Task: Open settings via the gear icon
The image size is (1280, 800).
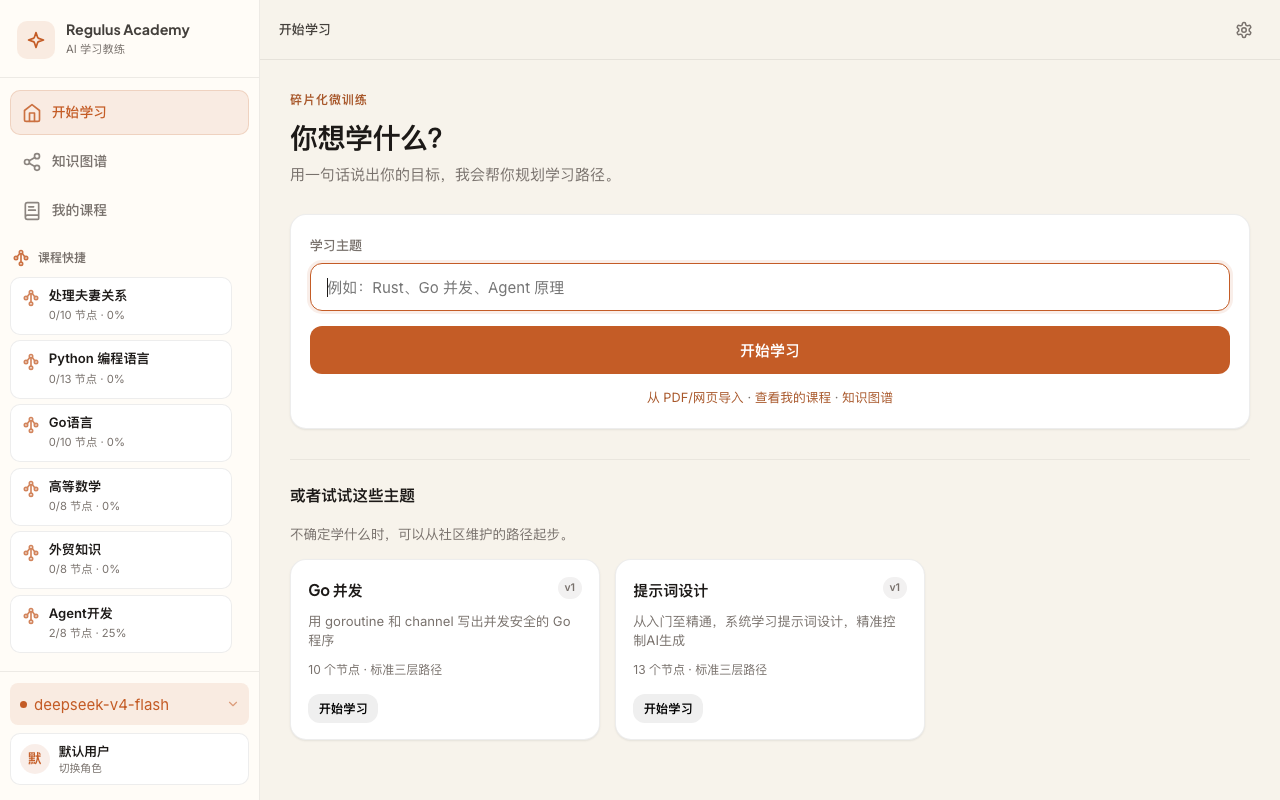Action: 1244,30
